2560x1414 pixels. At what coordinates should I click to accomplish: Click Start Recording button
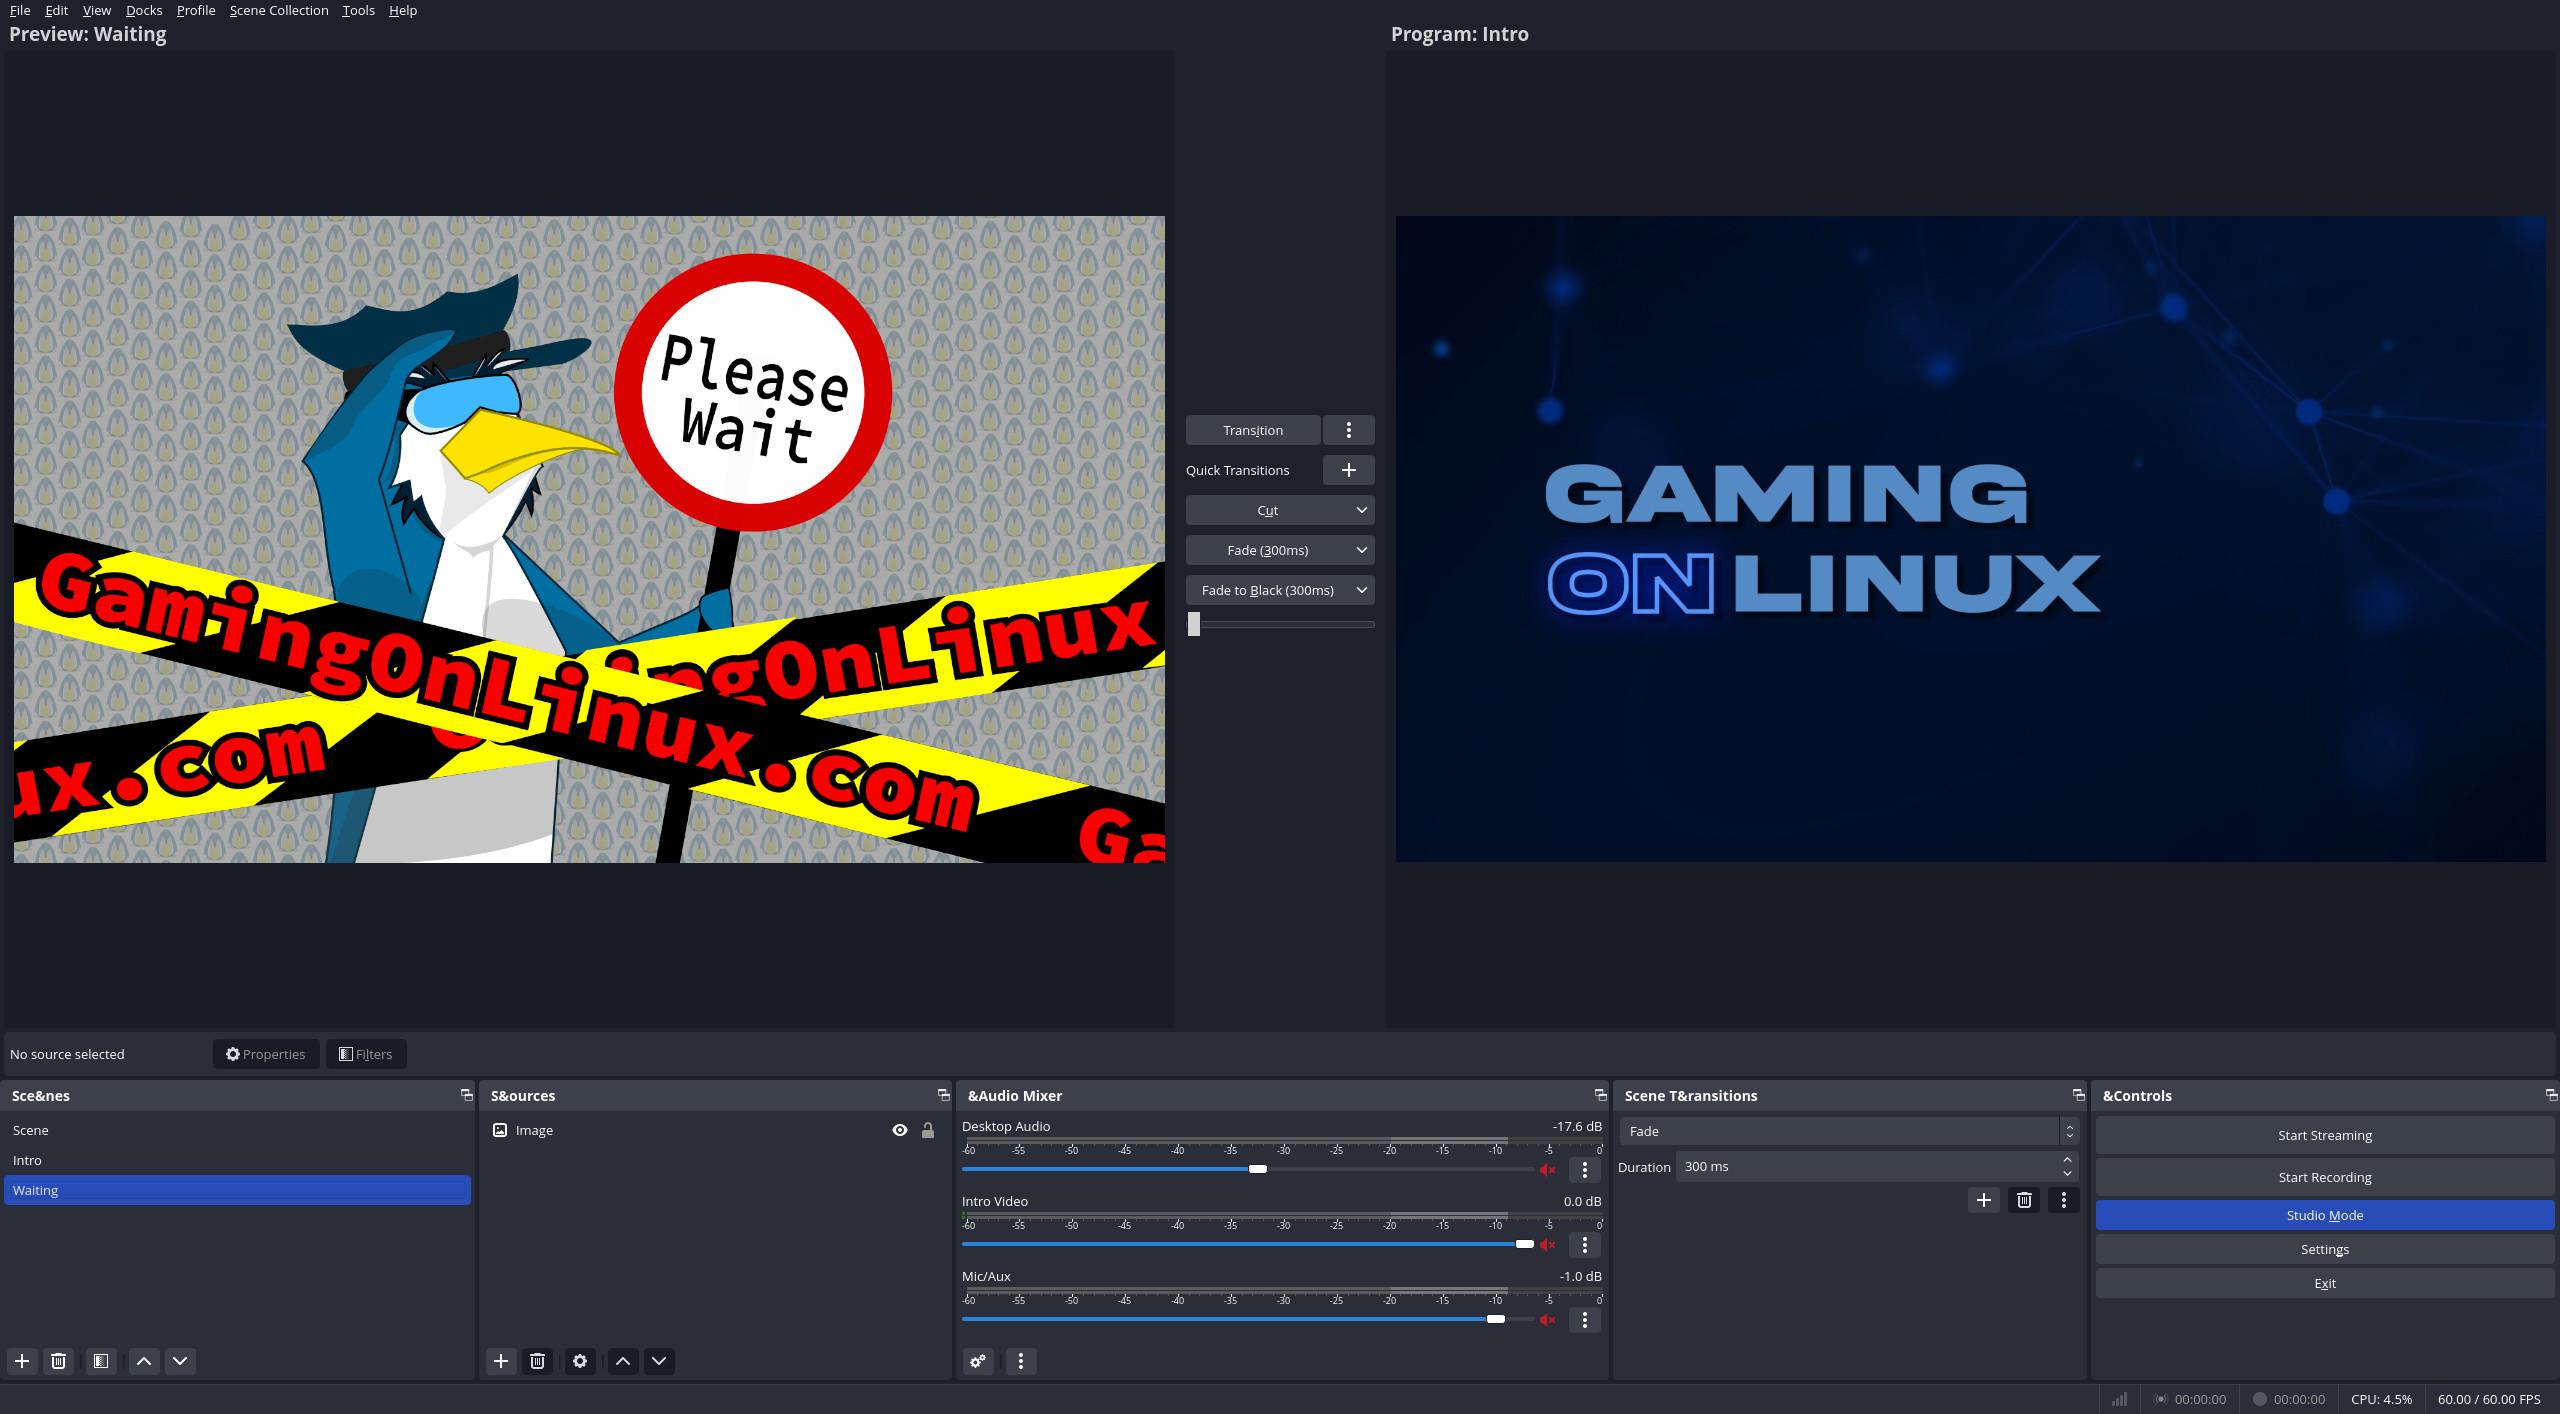tap(2324, 1177)
